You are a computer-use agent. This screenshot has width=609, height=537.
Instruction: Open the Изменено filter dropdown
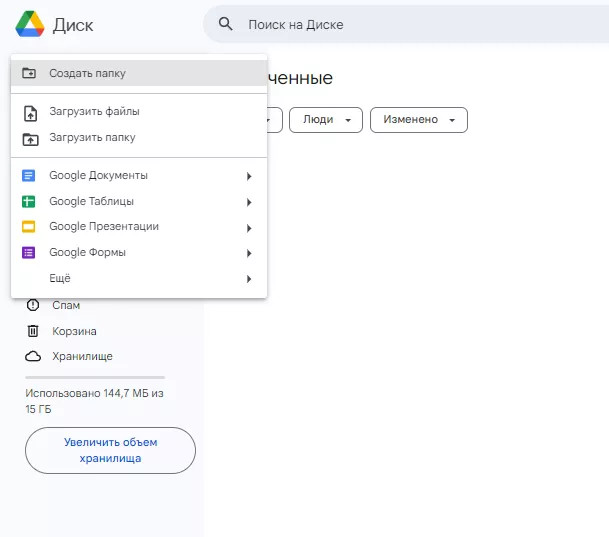(418, 120)
